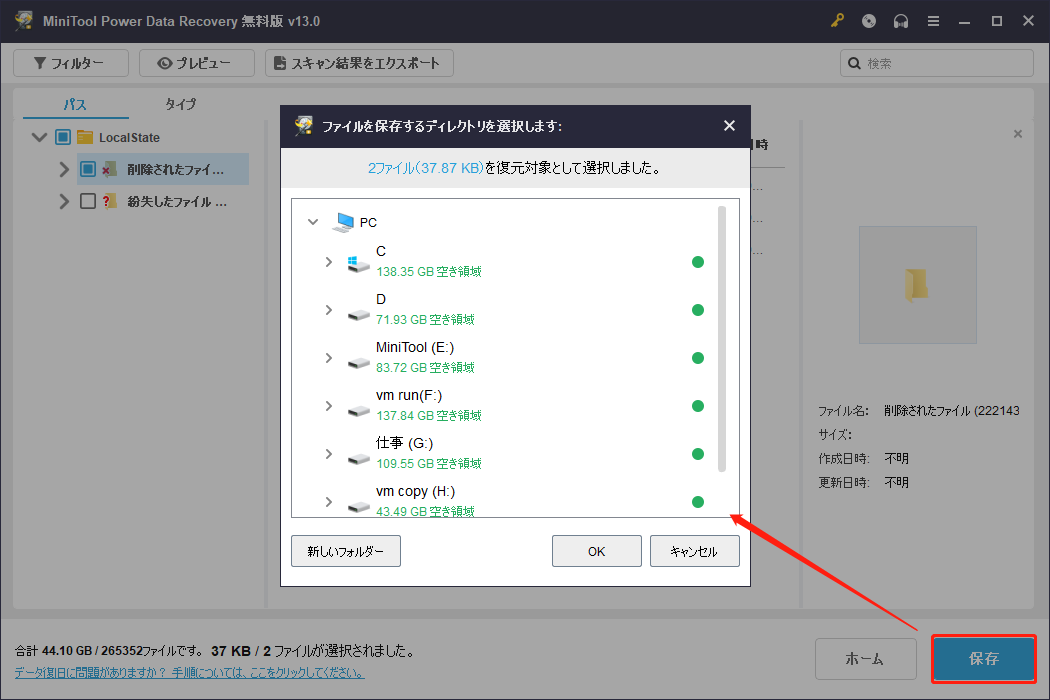This screenshot has height=700, width=1050.
Task: Click the ホーム button
Action: coord(865,659)
